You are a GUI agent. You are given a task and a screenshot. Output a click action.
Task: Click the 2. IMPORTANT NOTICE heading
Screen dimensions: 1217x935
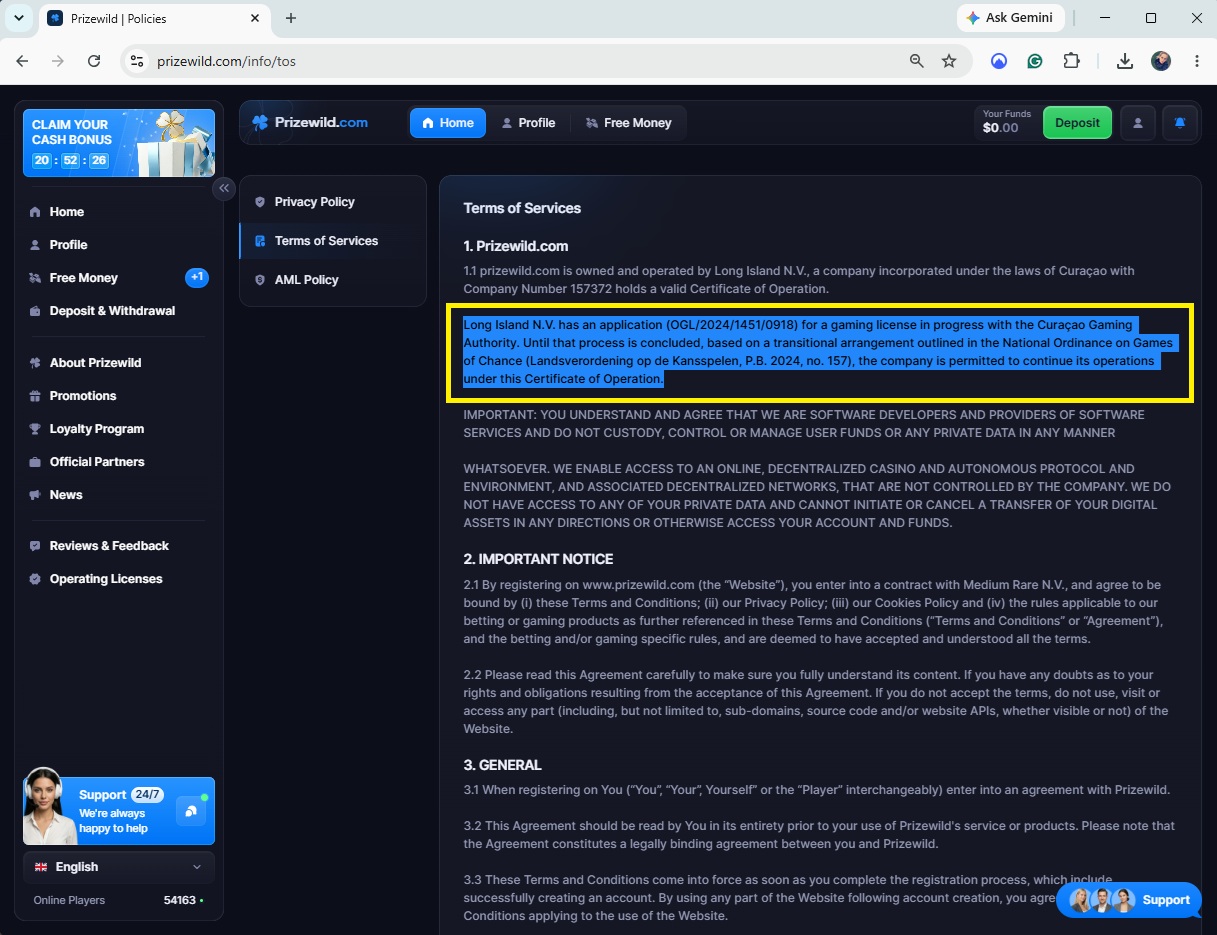point(538,559)
